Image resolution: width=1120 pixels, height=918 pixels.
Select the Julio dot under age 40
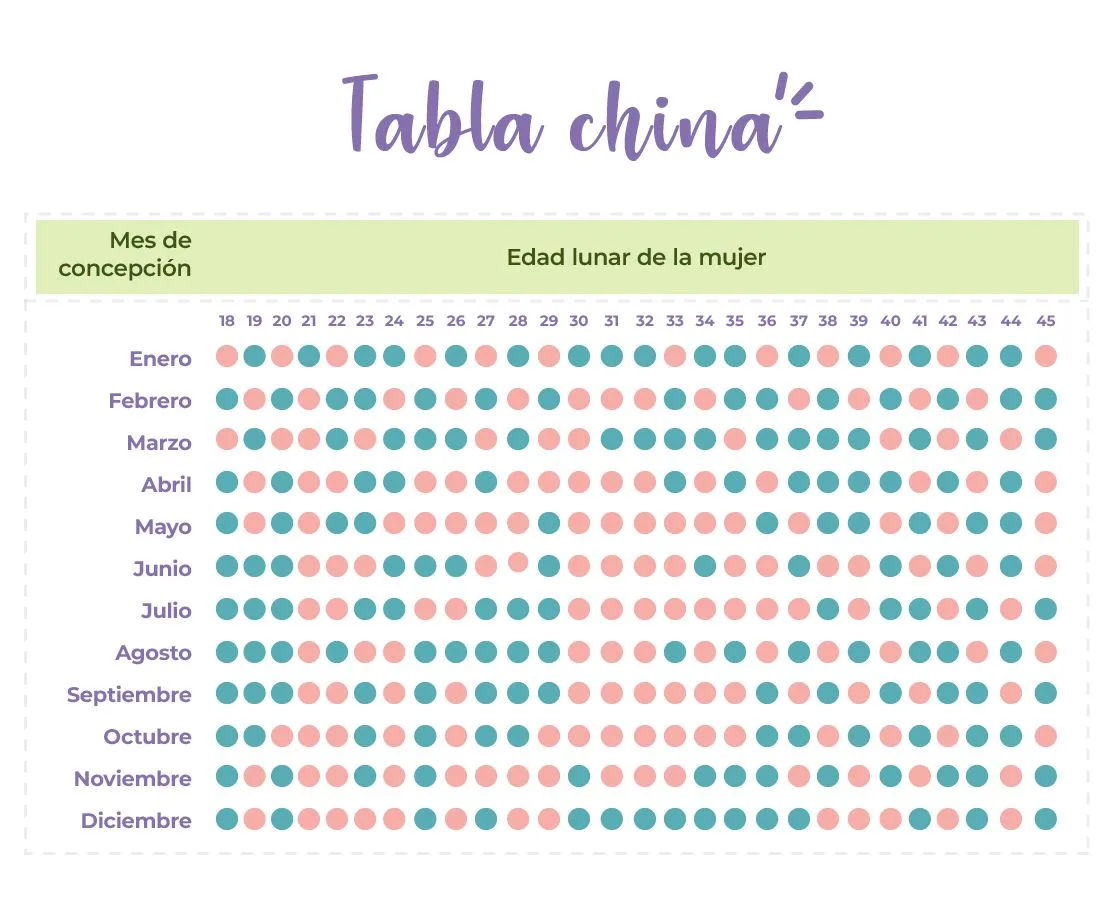890,609
